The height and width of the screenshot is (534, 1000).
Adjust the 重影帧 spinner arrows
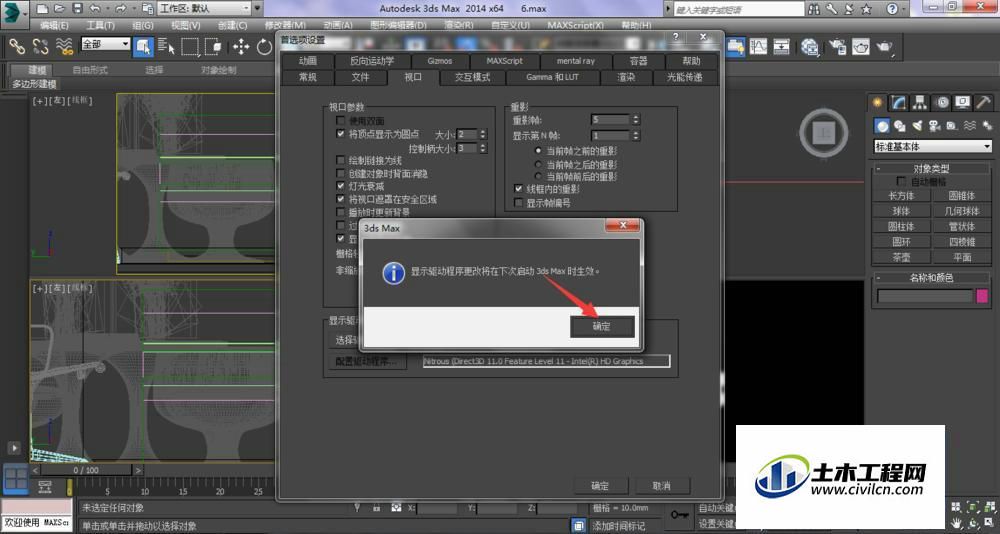pyautogui.click(x=635, y=119)
